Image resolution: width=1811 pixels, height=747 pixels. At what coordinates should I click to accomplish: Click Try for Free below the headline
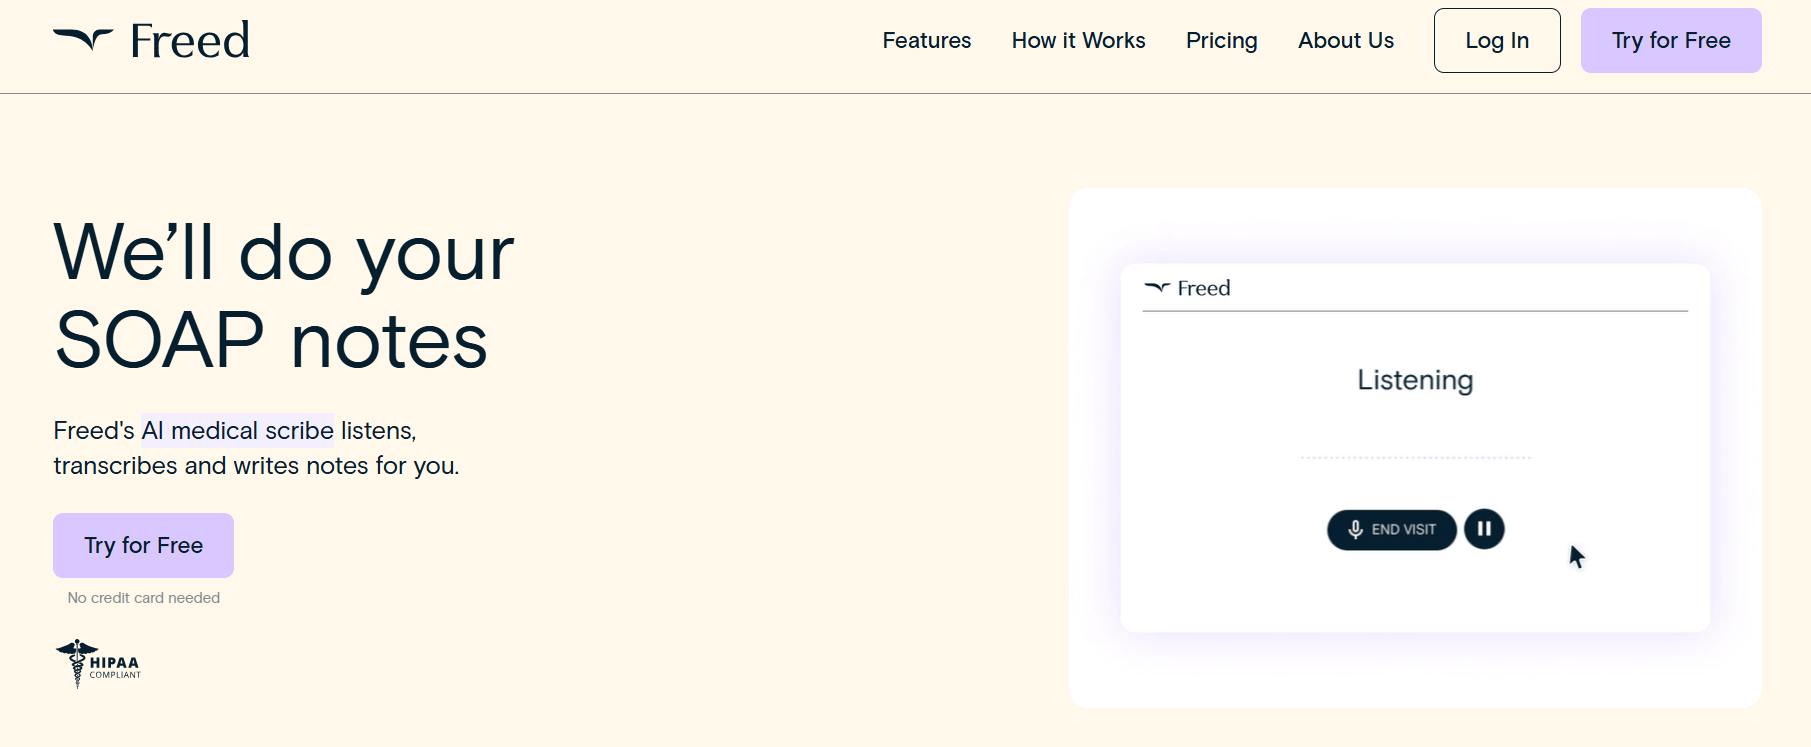click(143, 545)
